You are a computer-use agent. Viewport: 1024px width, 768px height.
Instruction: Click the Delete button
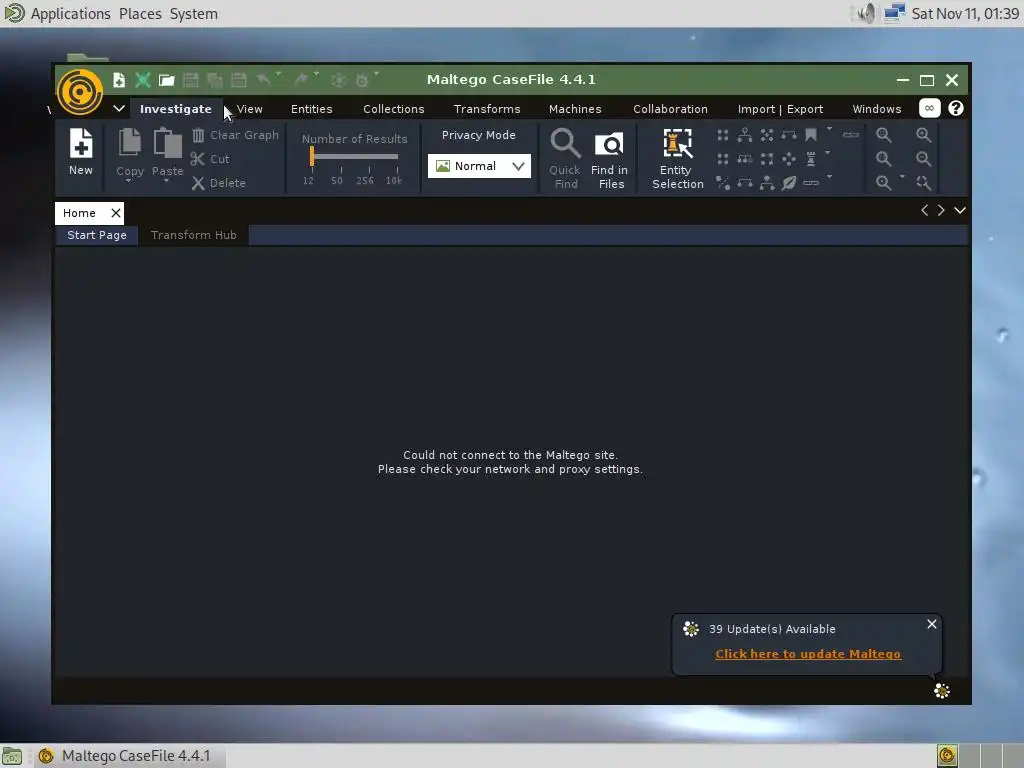coord(219,183)
